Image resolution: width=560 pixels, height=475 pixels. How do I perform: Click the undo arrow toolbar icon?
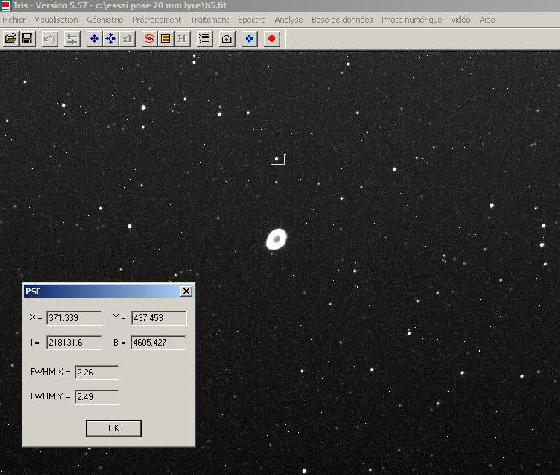[x=50, y=39]
